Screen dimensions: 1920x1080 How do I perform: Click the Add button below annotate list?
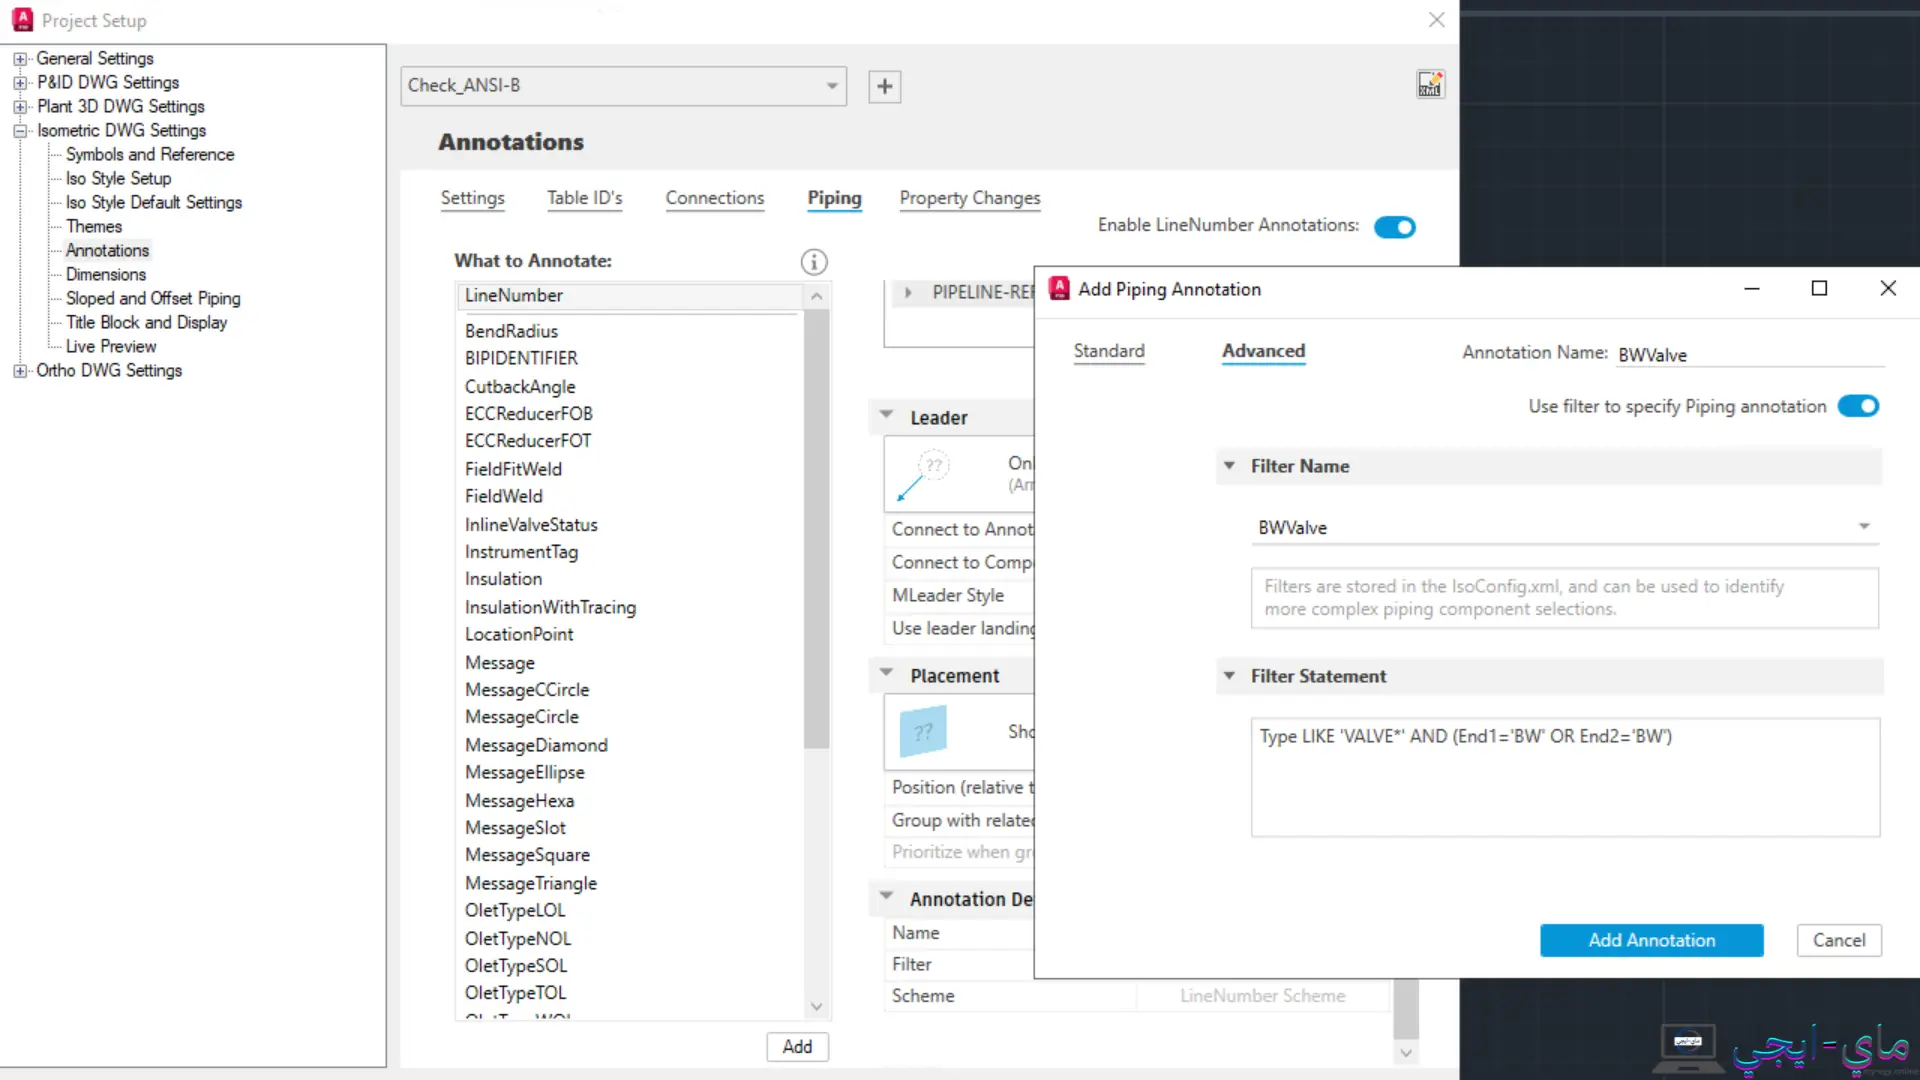pos(797,1046)
